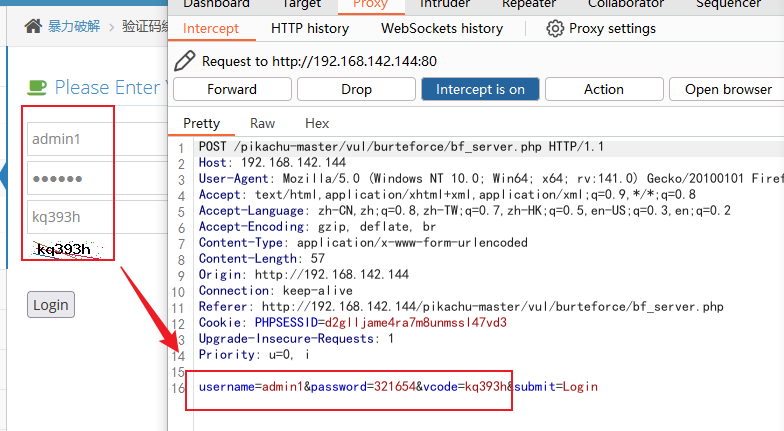Image resolution: width=784 pixels, height=431 pixels.
Task: Open the Repeater tab
Action: coord(529,4)
